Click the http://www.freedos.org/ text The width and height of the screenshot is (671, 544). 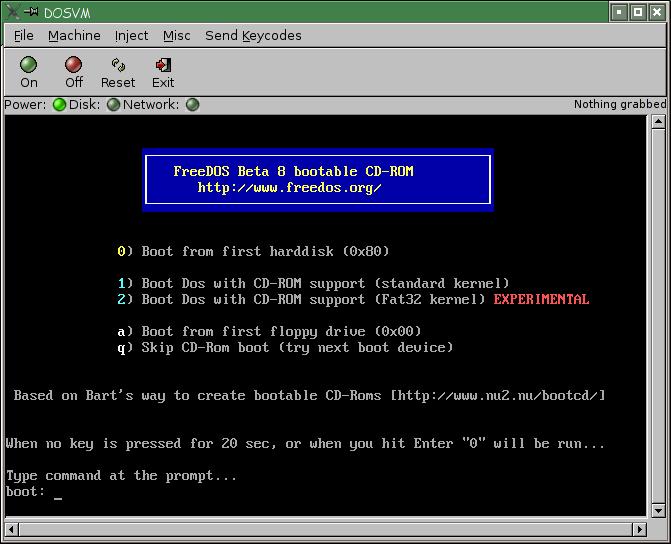(x=289, y=187)
